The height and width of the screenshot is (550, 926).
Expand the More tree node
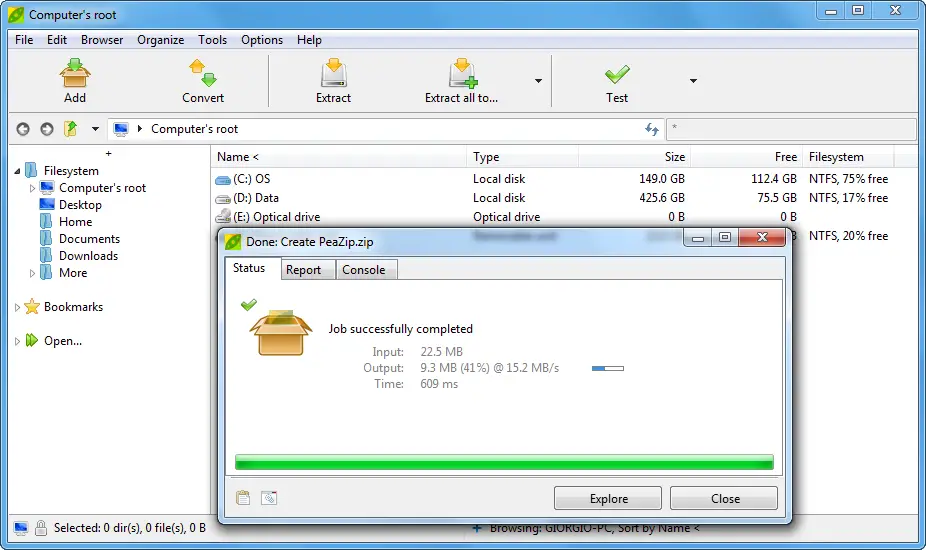tap(32, 274)
